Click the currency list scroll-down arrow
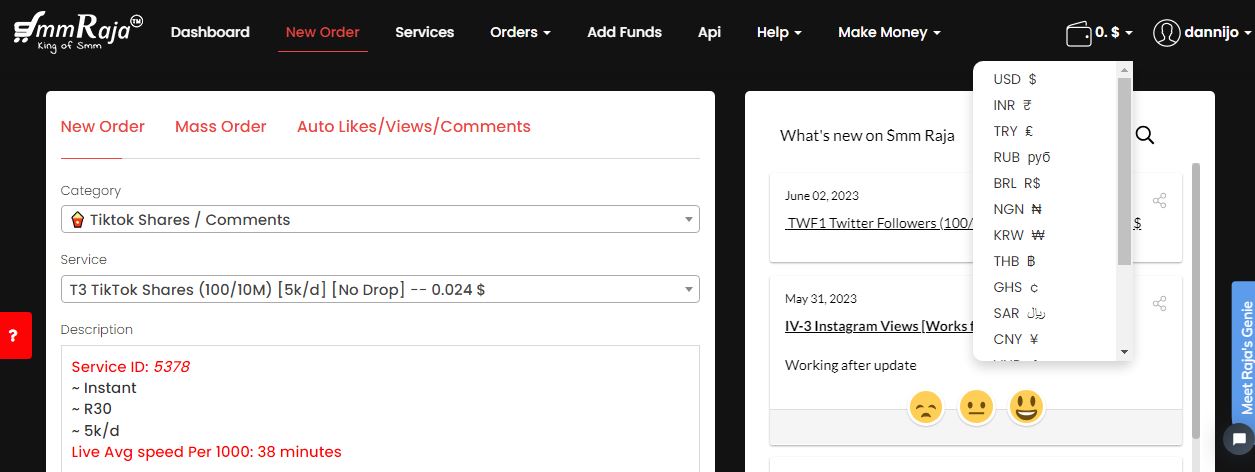The width and height of the screenshot is (1255, 472). click(1125, 352)
